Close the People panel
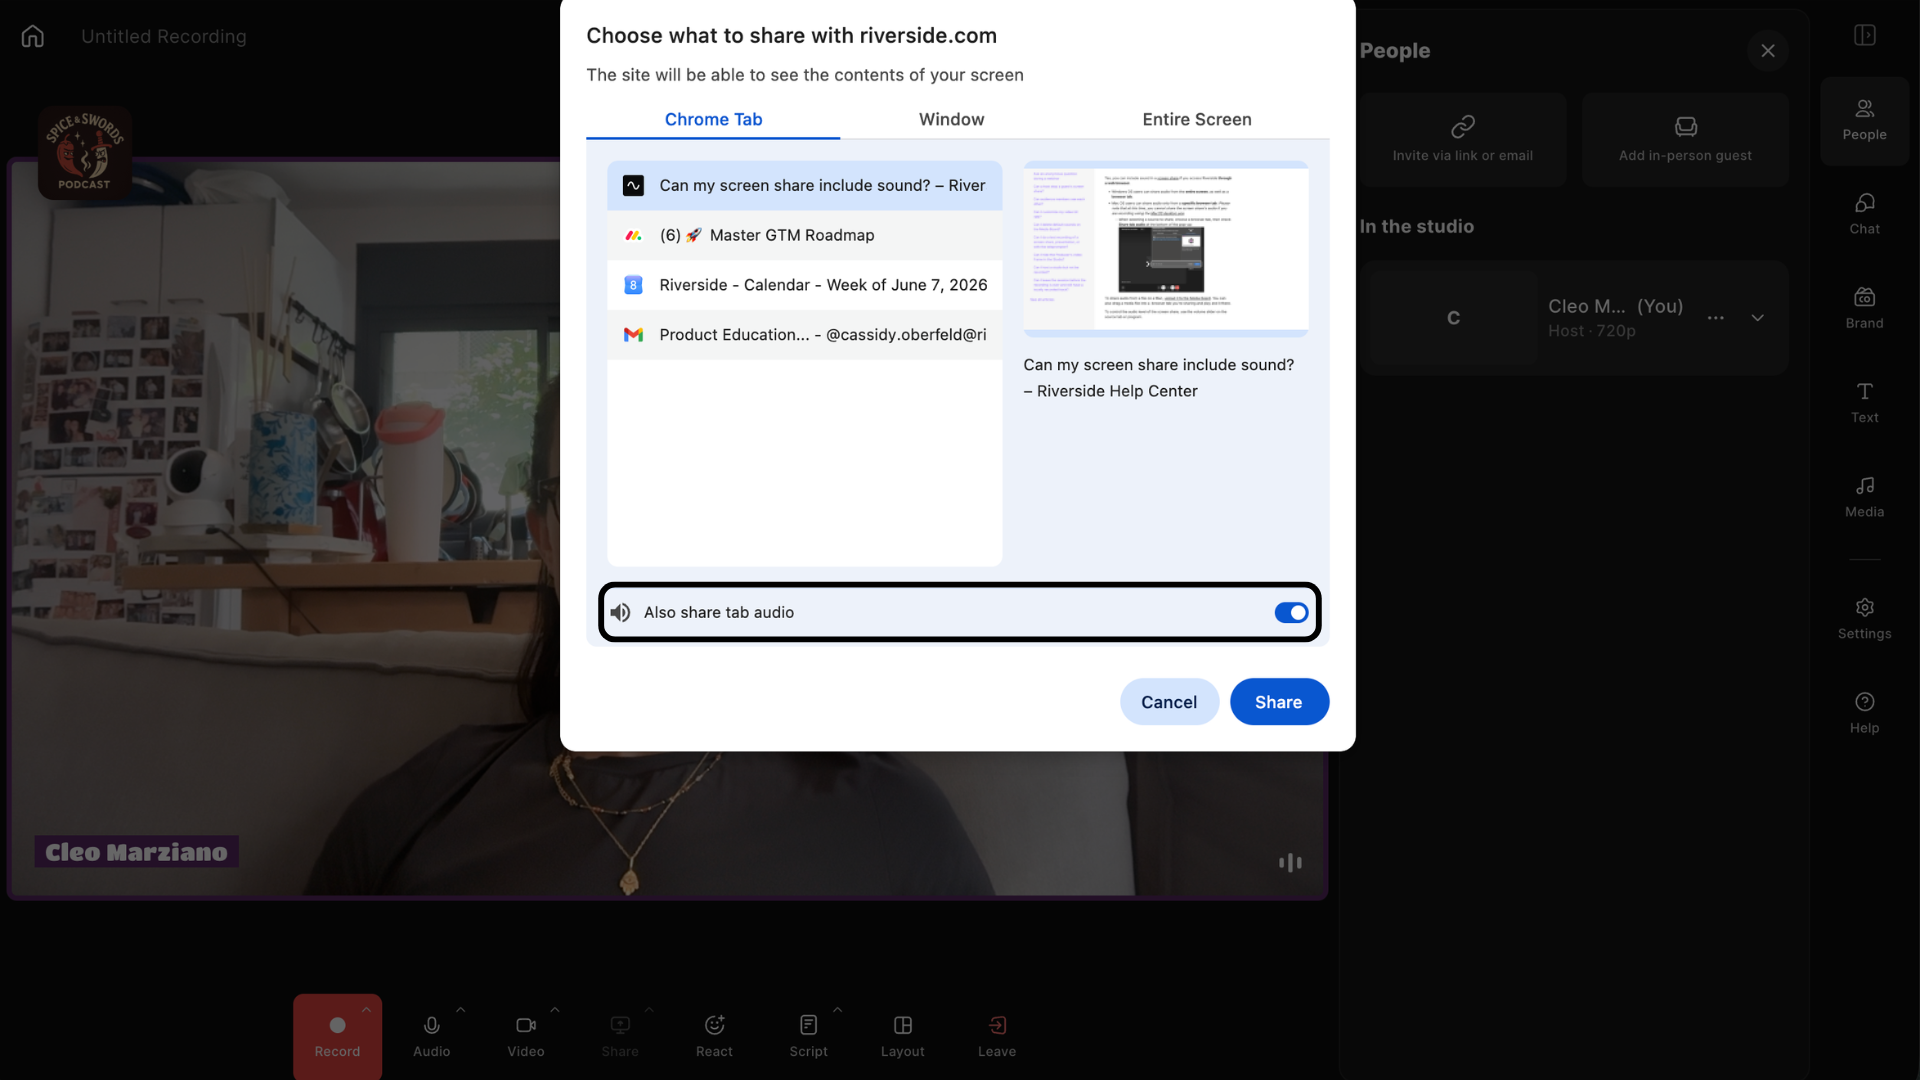This screenshot has width=1920, height=1080. point(1768,51)
